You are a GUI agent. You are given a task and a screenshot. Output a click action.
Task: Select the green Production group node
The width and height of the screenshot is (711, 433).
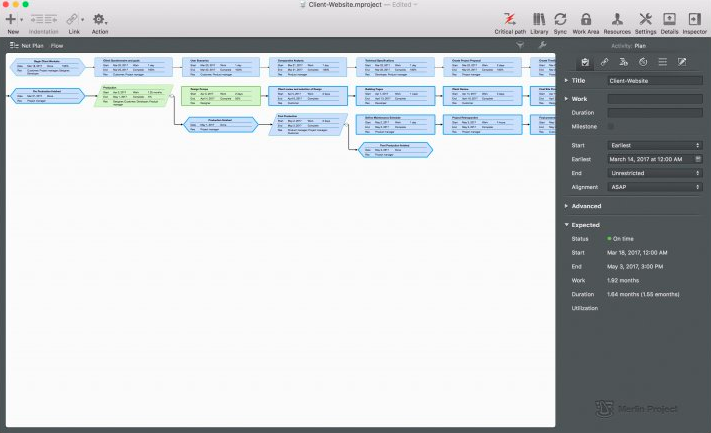pos(133,96)
